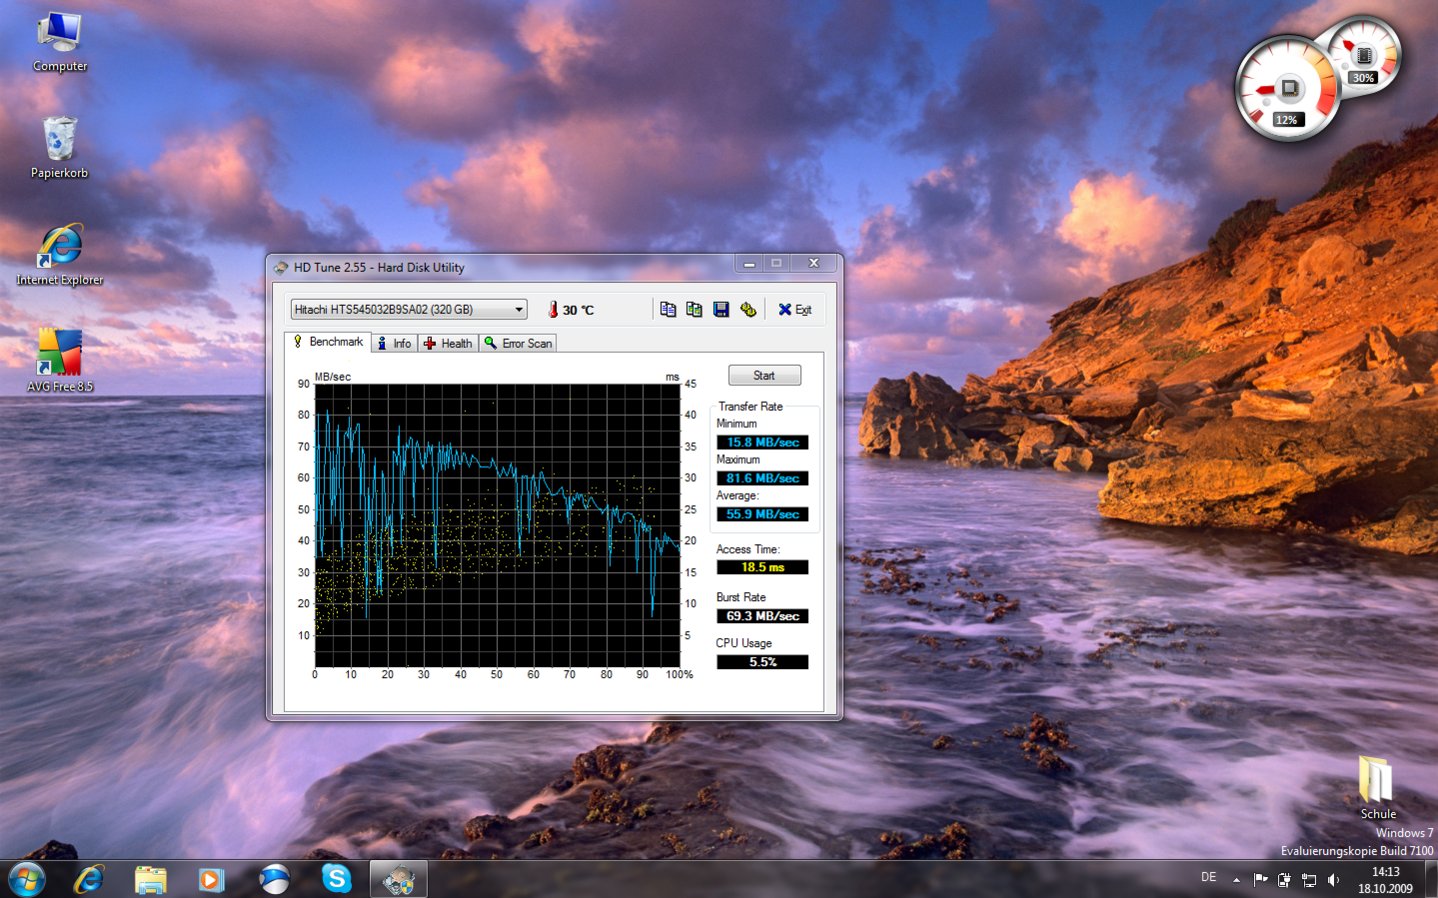Click the floppy disk save icon
This screenshot has height=898, width=1438.
(x=721, y=310)
